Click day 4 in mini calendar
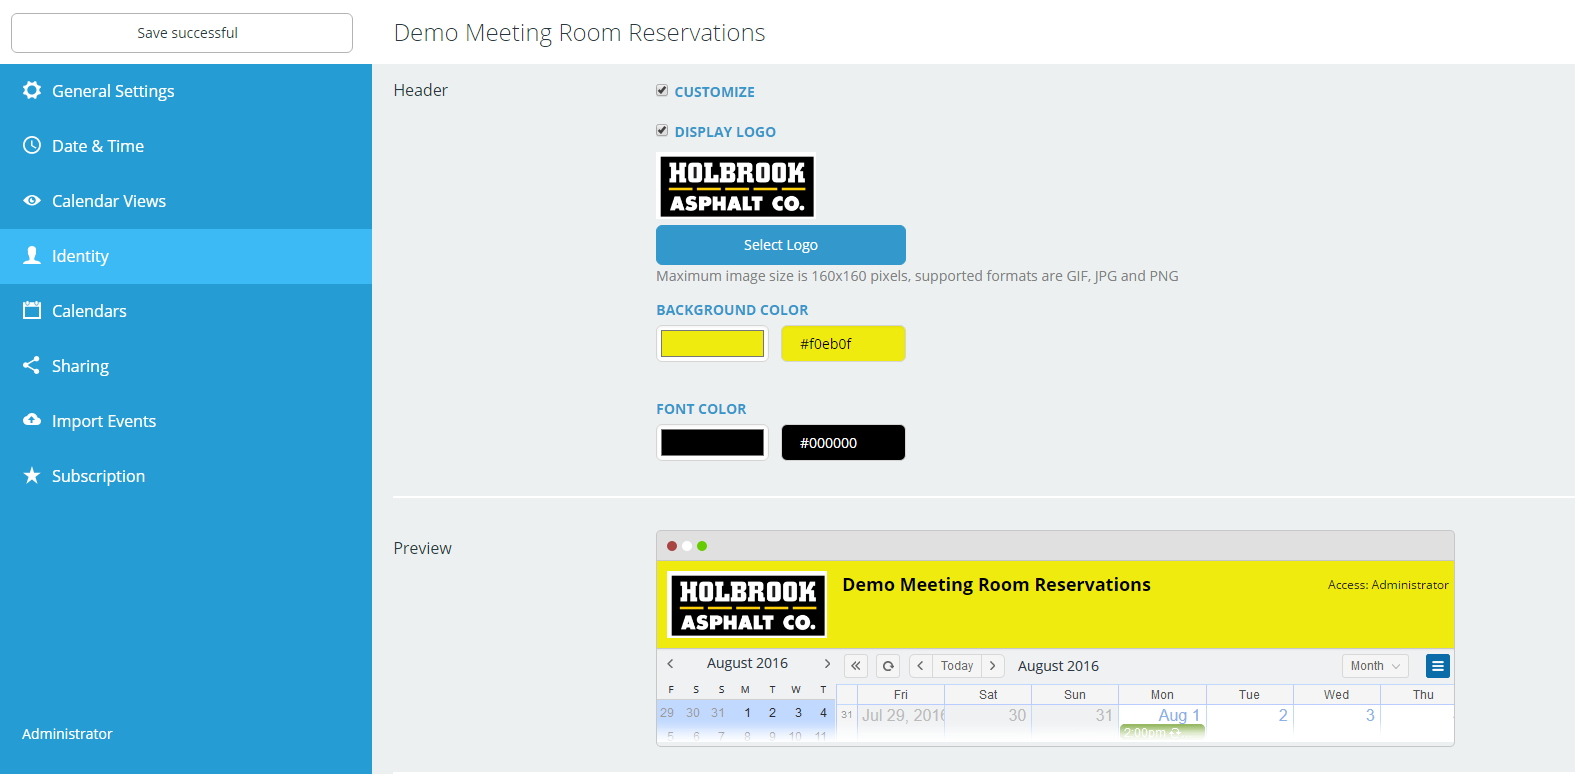The height and width of the screenshot is (774, 1575). (823, 713)
